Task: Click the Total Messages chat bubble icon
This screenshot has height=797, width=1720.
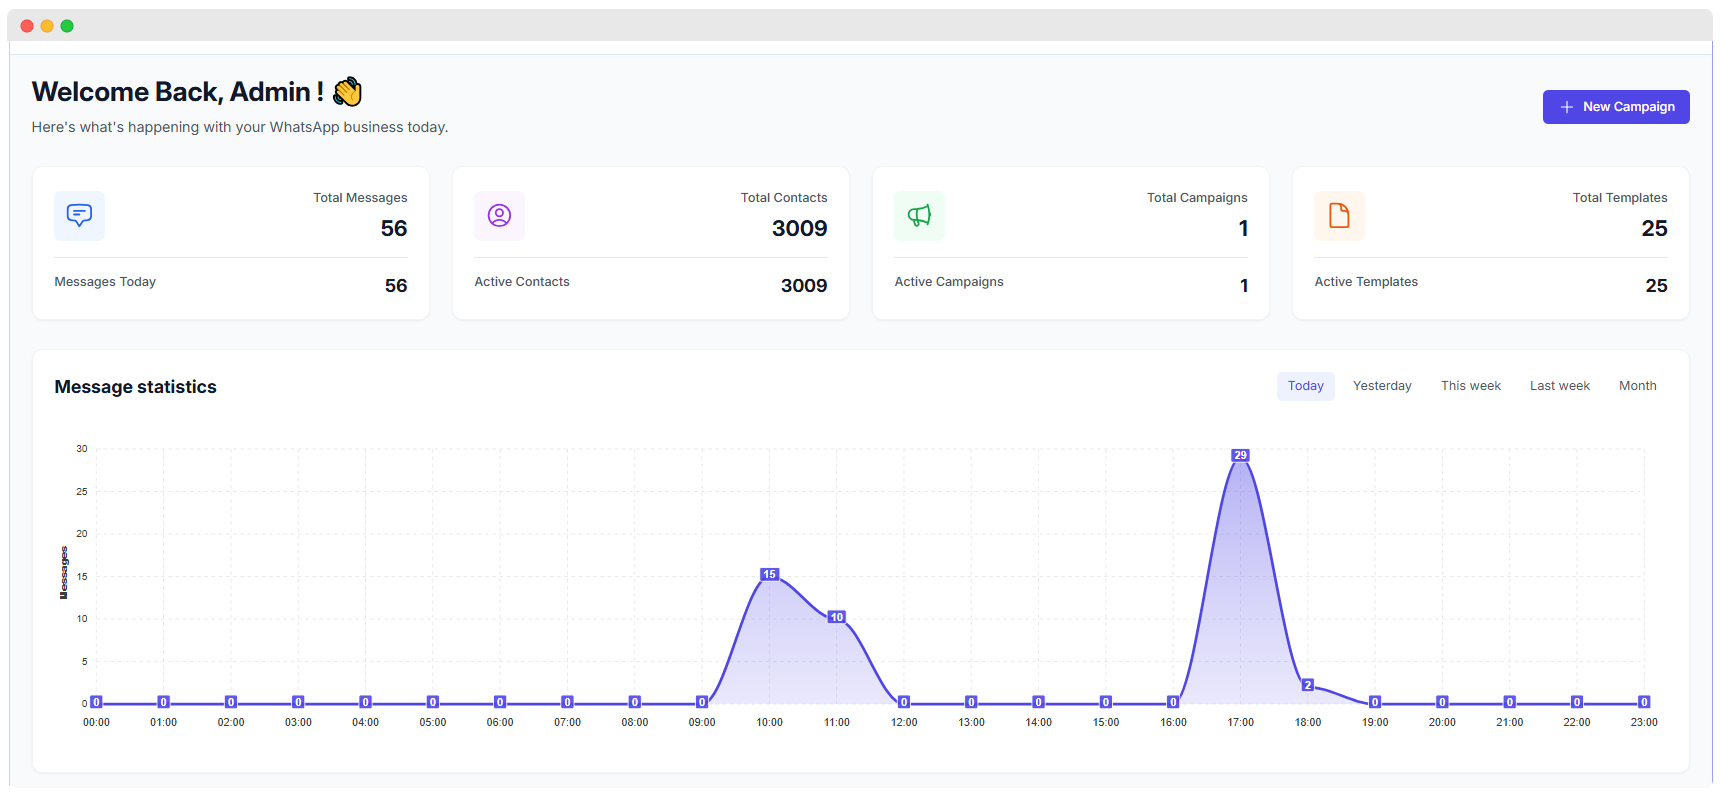Action: tap(79, 216)
